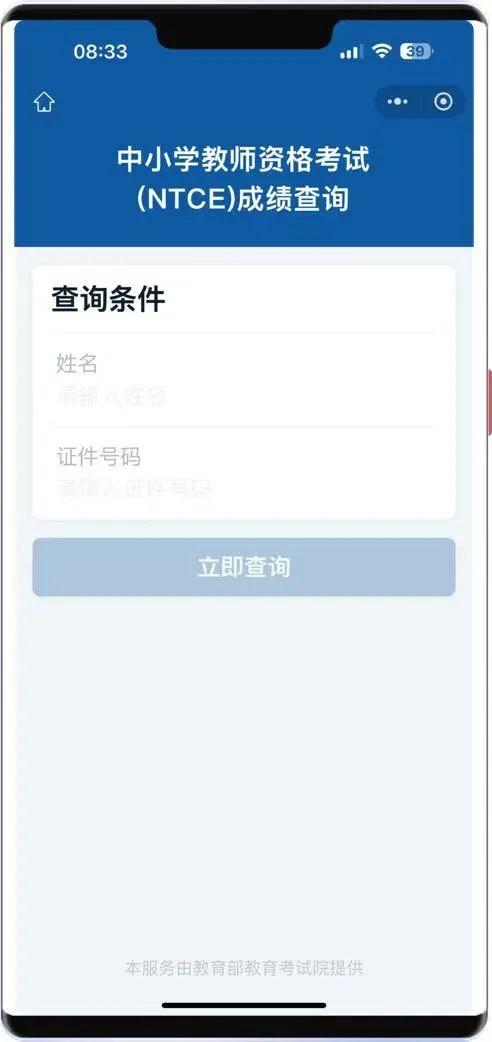
Task: Open the mini-program three-dots menu
Action: [398, 102]
